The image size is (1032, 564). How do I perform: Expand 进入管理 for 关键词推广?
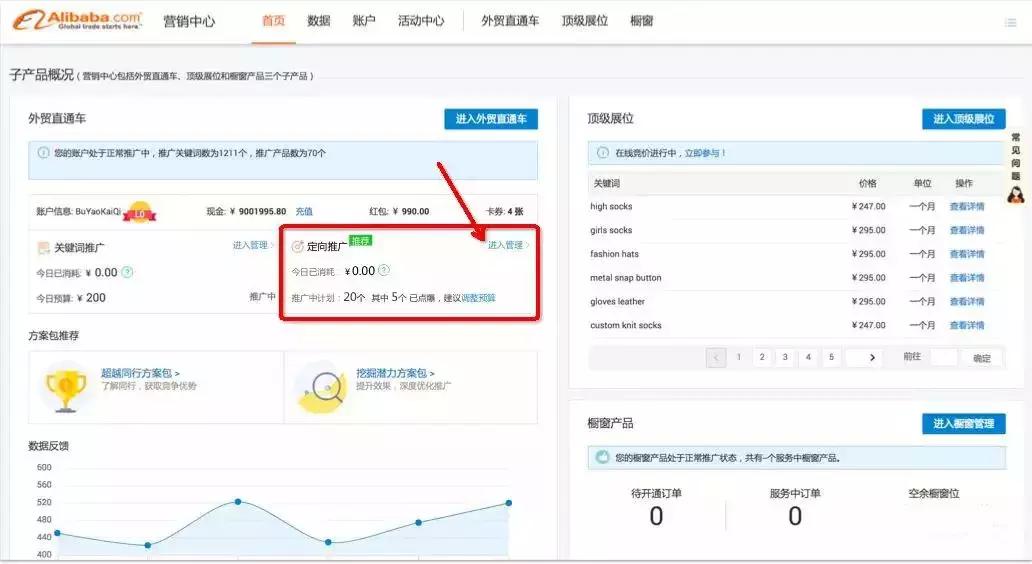[x=252, y=245]
